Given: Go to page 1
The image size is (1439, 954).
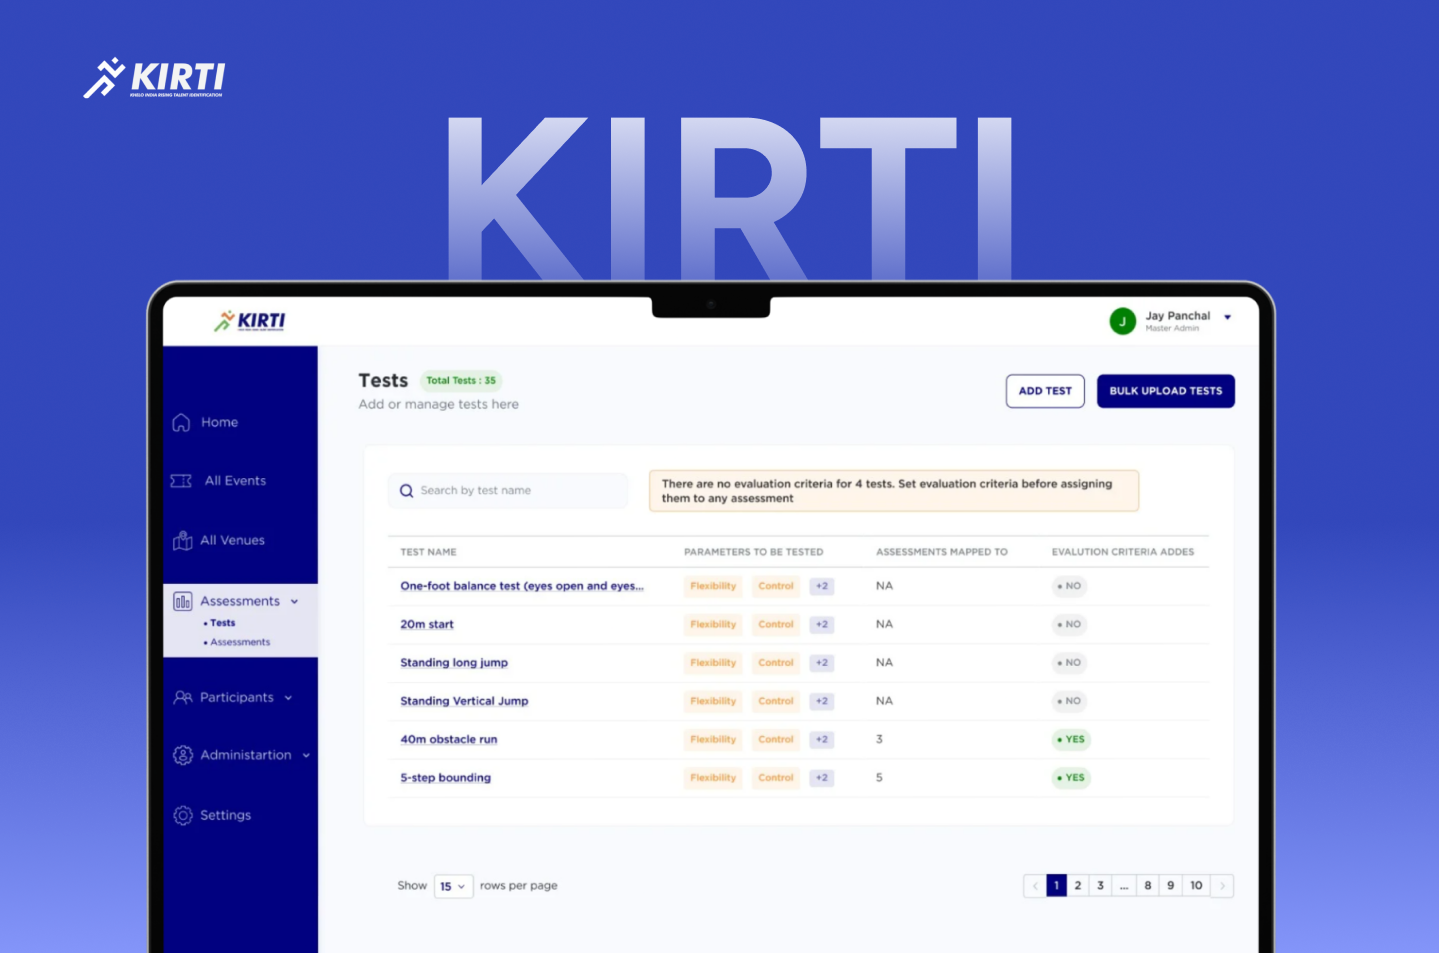Looking at the screenshot, I should pyautogui.click(x=1056, y=886).
